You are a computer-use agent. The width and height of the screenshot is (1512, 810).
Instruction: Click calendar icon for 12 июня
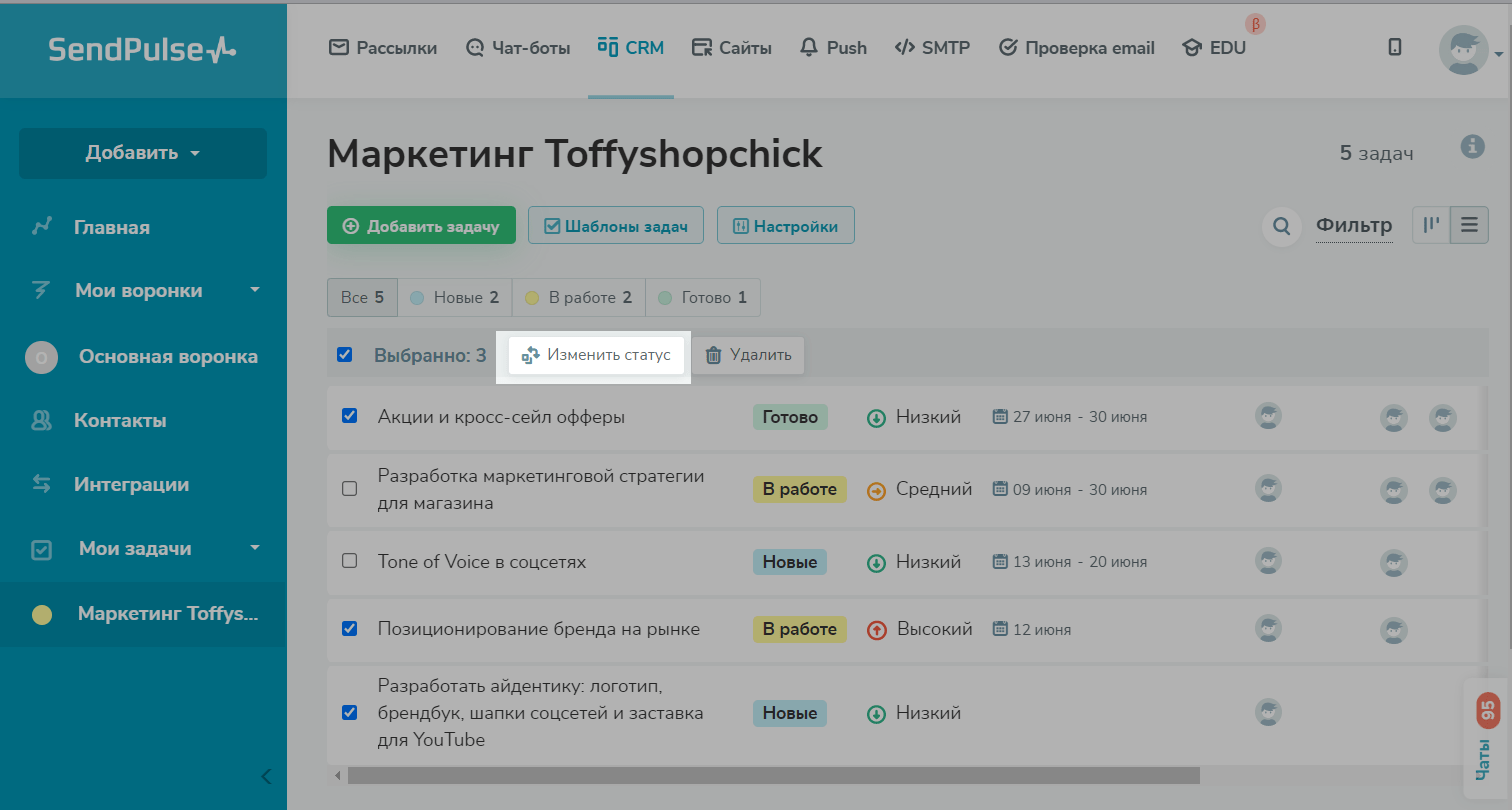tap(1000, 629)
